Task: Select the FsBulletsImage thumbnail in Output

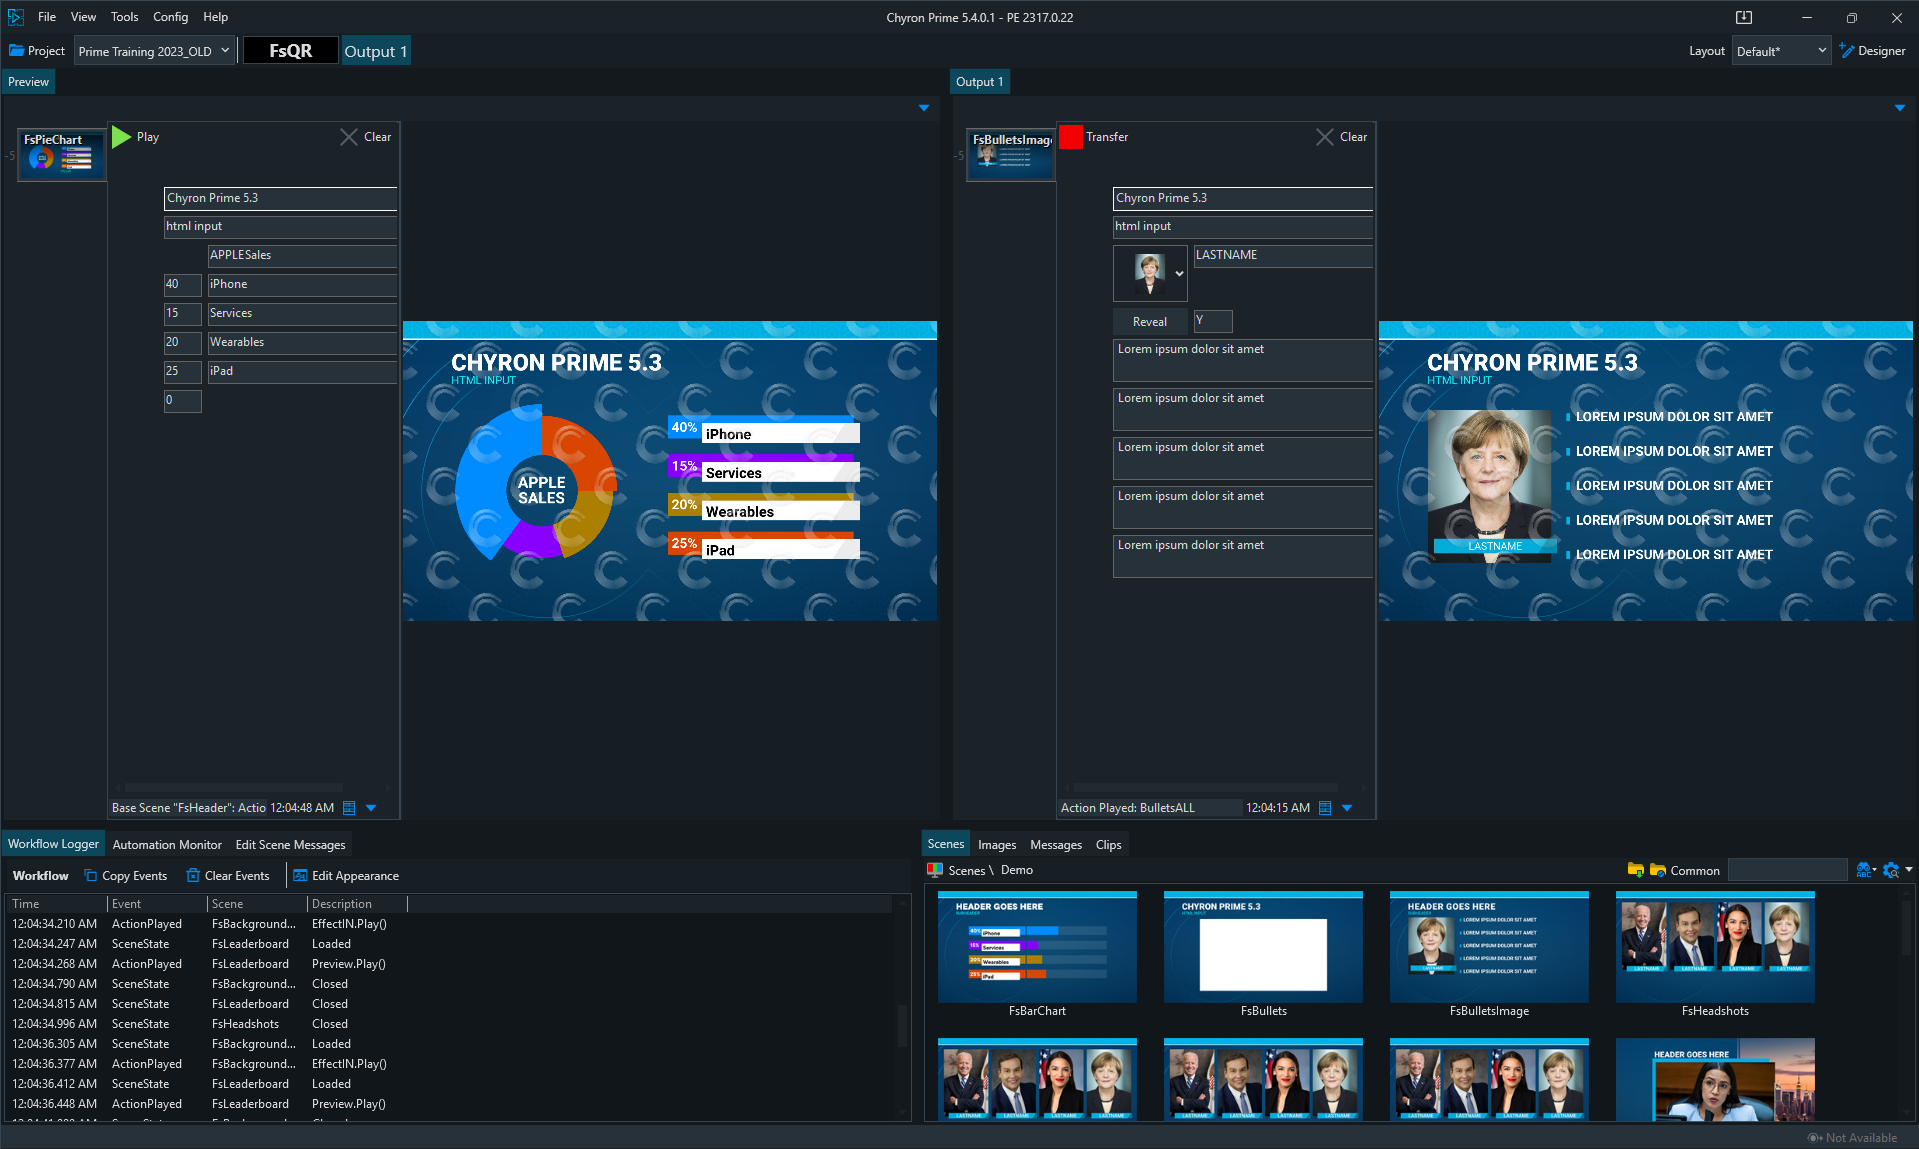Action: 1011,155
